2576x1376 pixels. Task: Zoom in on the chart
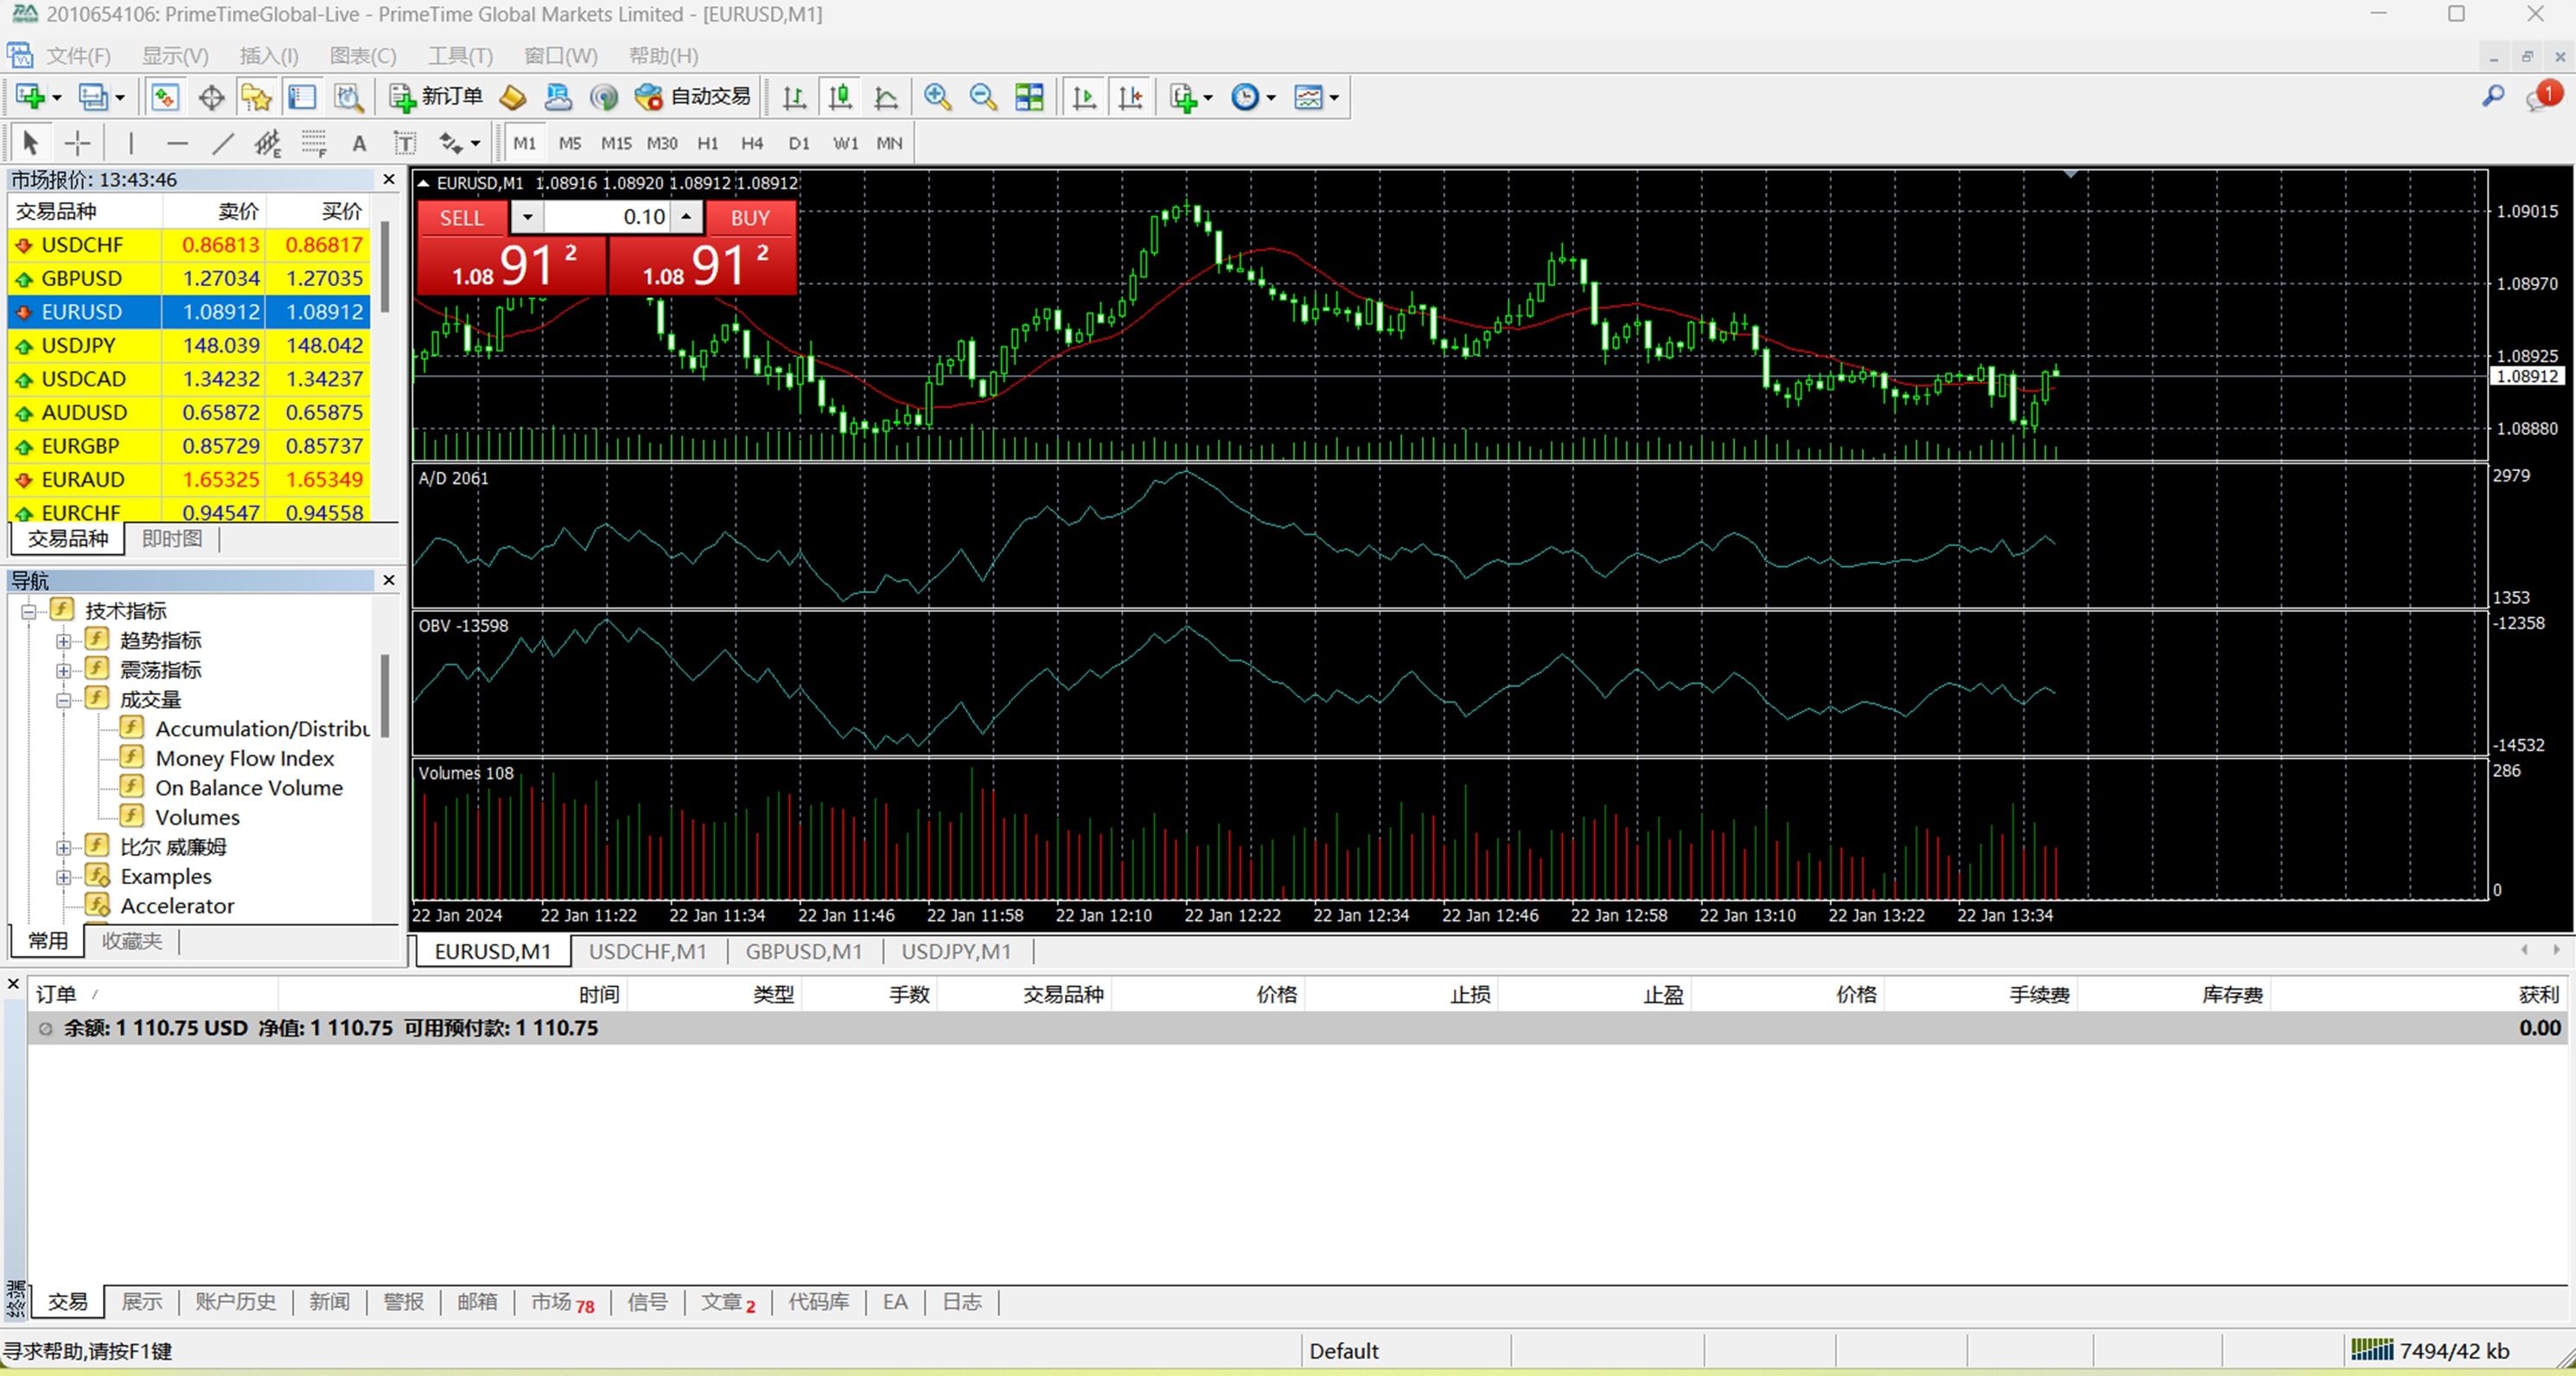937,97
